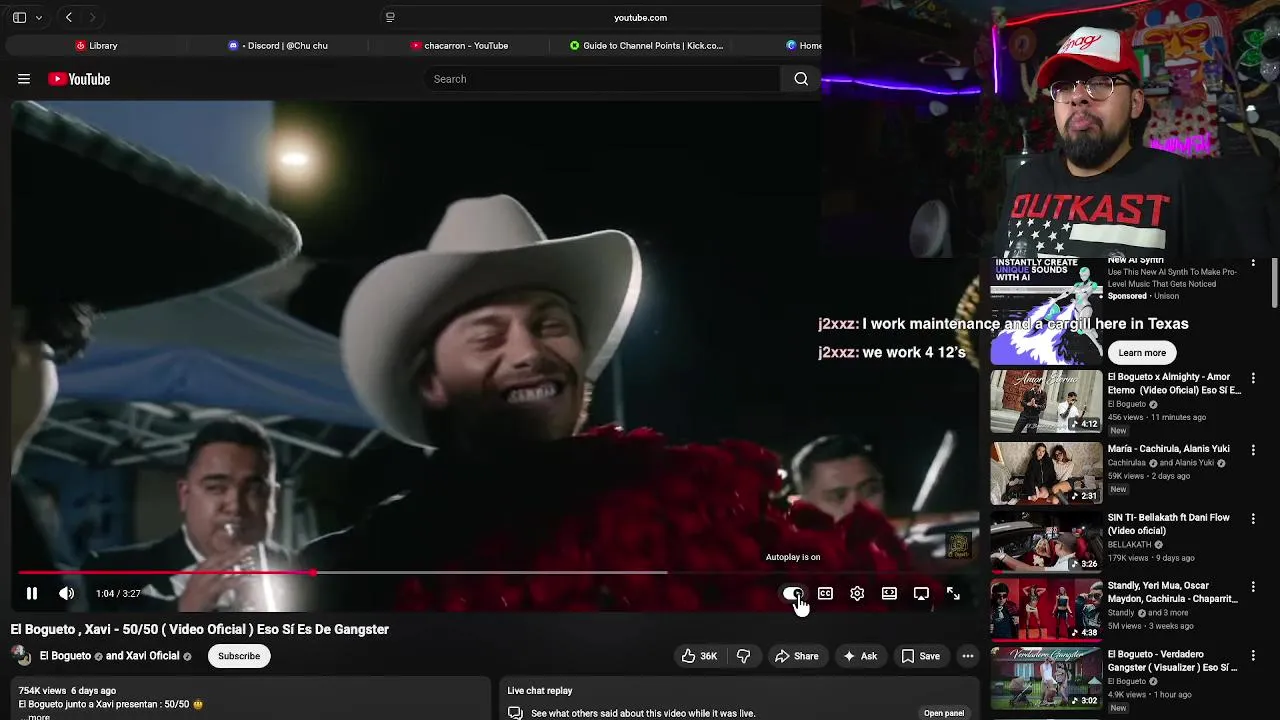Image resolution: width=1280 pixels, height=720 pixels.
Task: Open the player settings gear
Action: 857,594
